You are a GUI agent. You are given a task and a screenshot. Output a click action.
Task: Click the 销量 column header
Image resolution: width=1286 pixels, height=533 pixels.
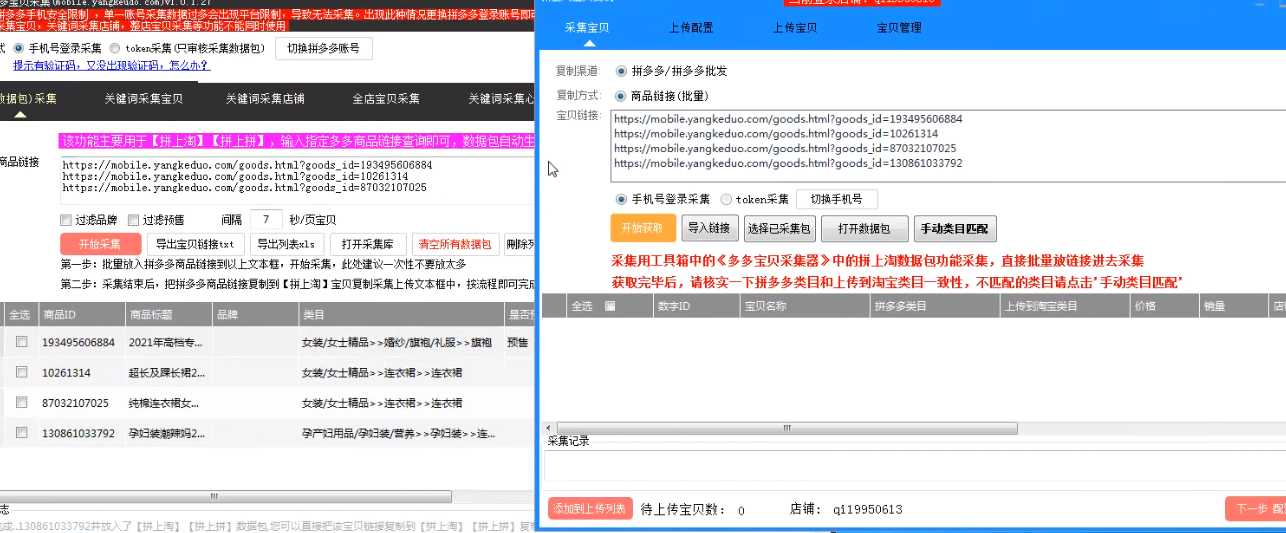point(1234,306)
